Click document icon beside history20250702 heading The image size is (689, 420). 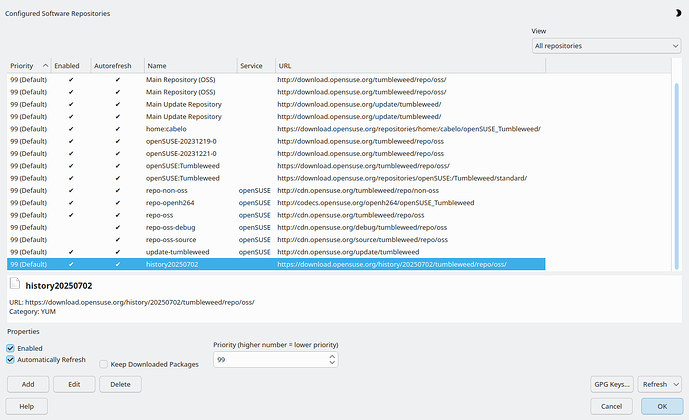pyautogui.click(x=15, y=283)
